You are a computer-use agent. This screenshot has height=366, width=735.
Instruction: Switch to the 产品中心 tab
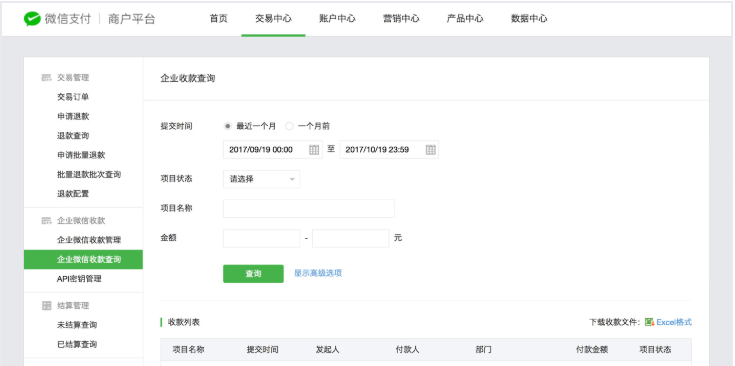465,19
